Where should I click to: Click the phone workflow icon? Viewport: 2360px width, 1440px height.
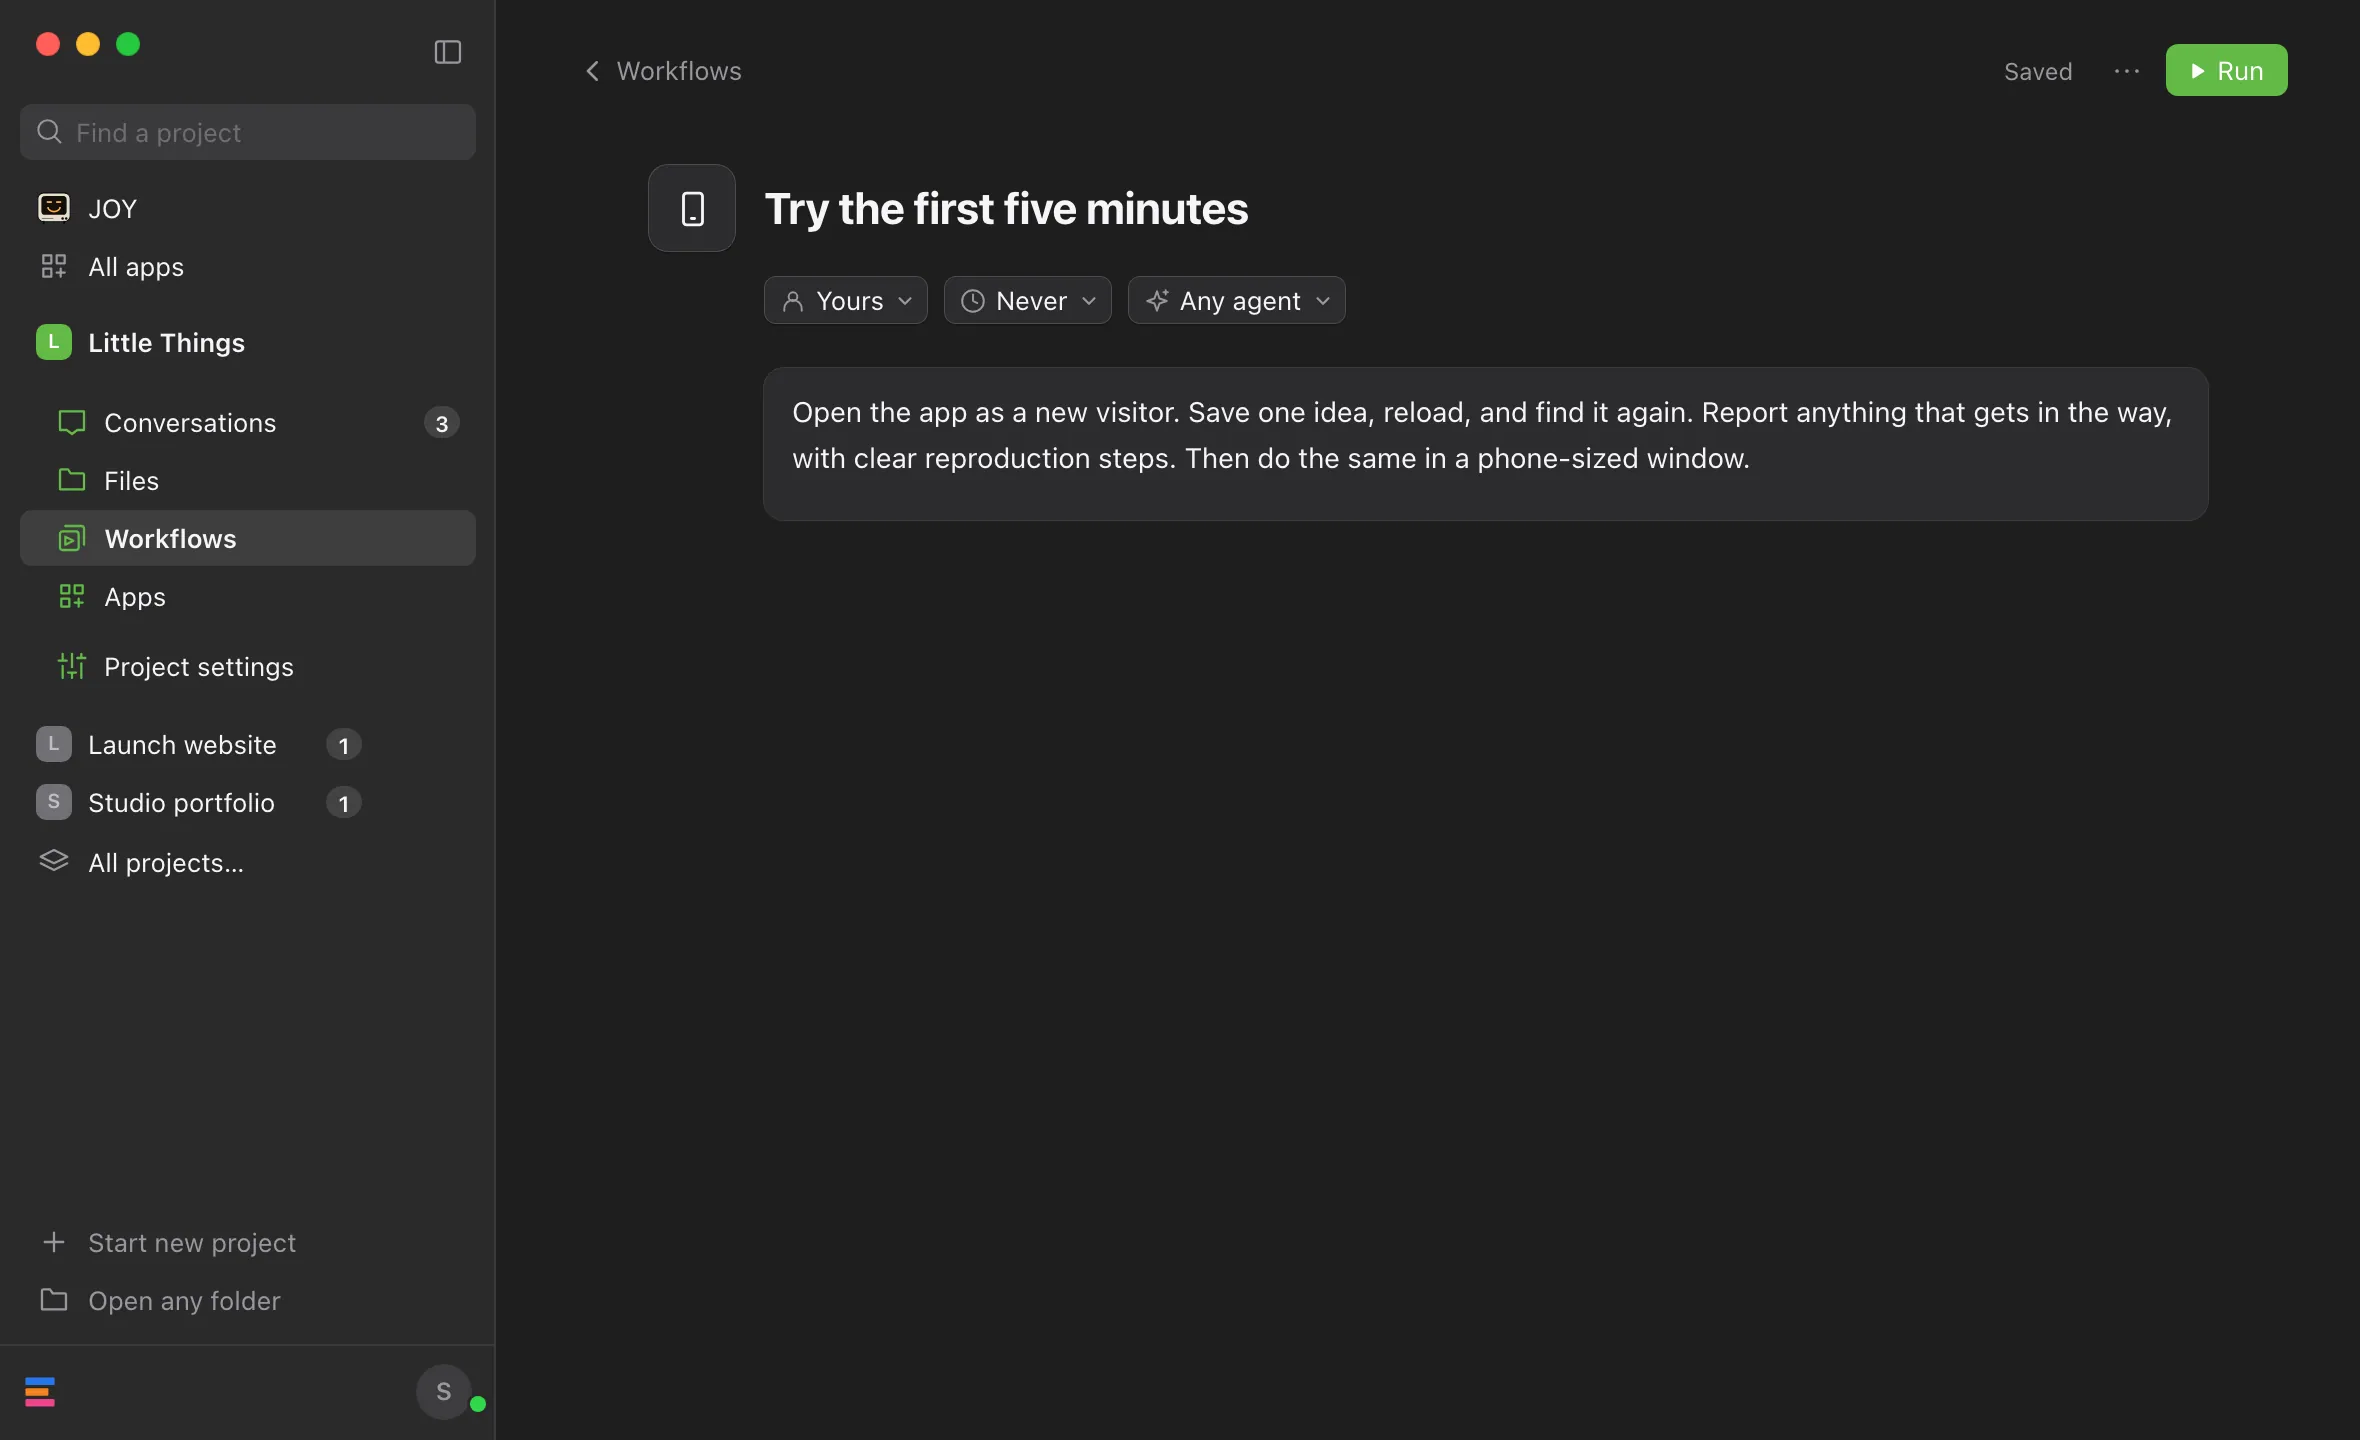[x=692, y=208]
